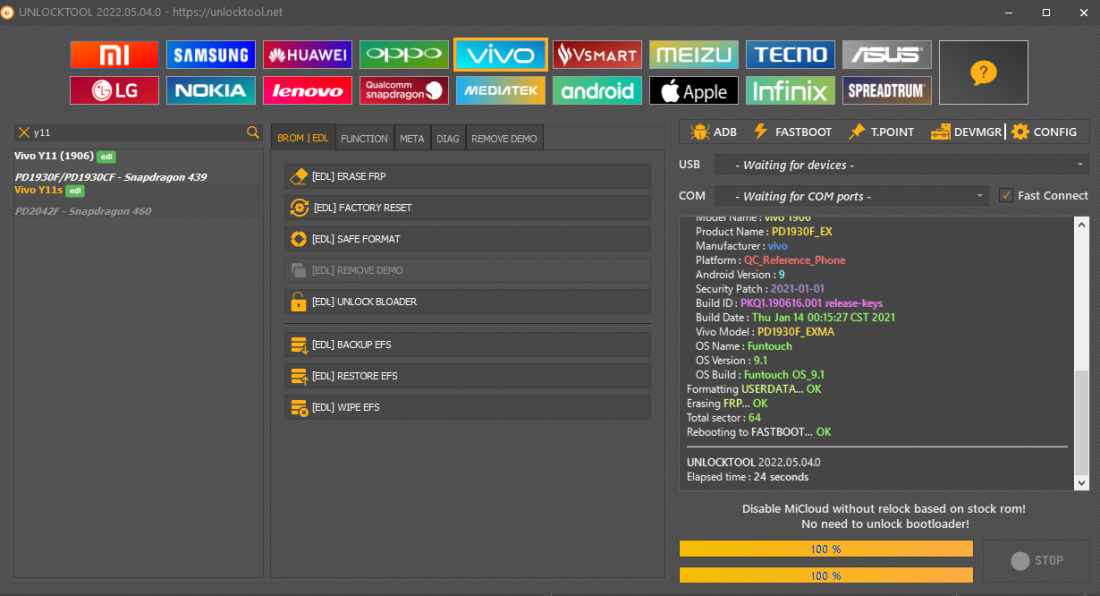Click the OS Build Funtouch OS_9.1 line
1100x596 pixels.
[x=760, y=375]
